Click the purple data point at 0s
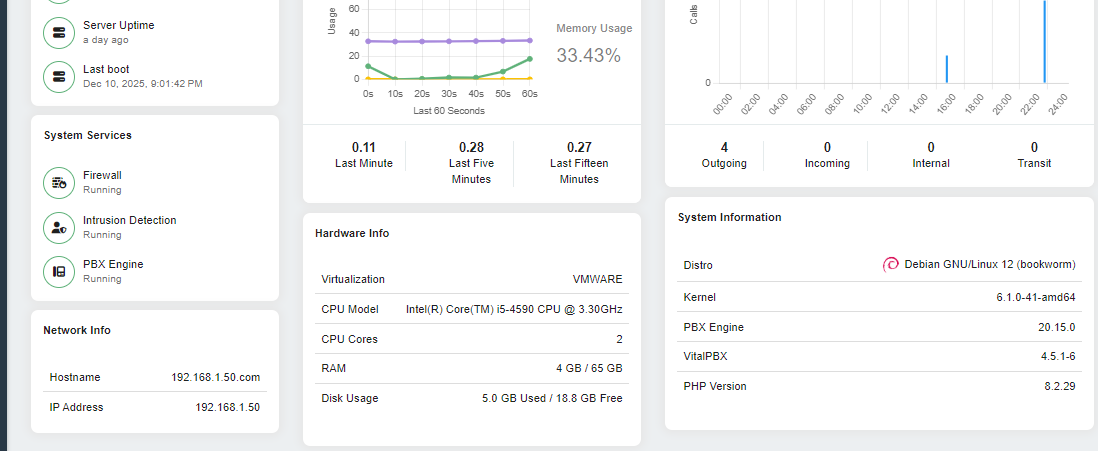The height and width of the screenshot is (451, 1098). (368, 41)
